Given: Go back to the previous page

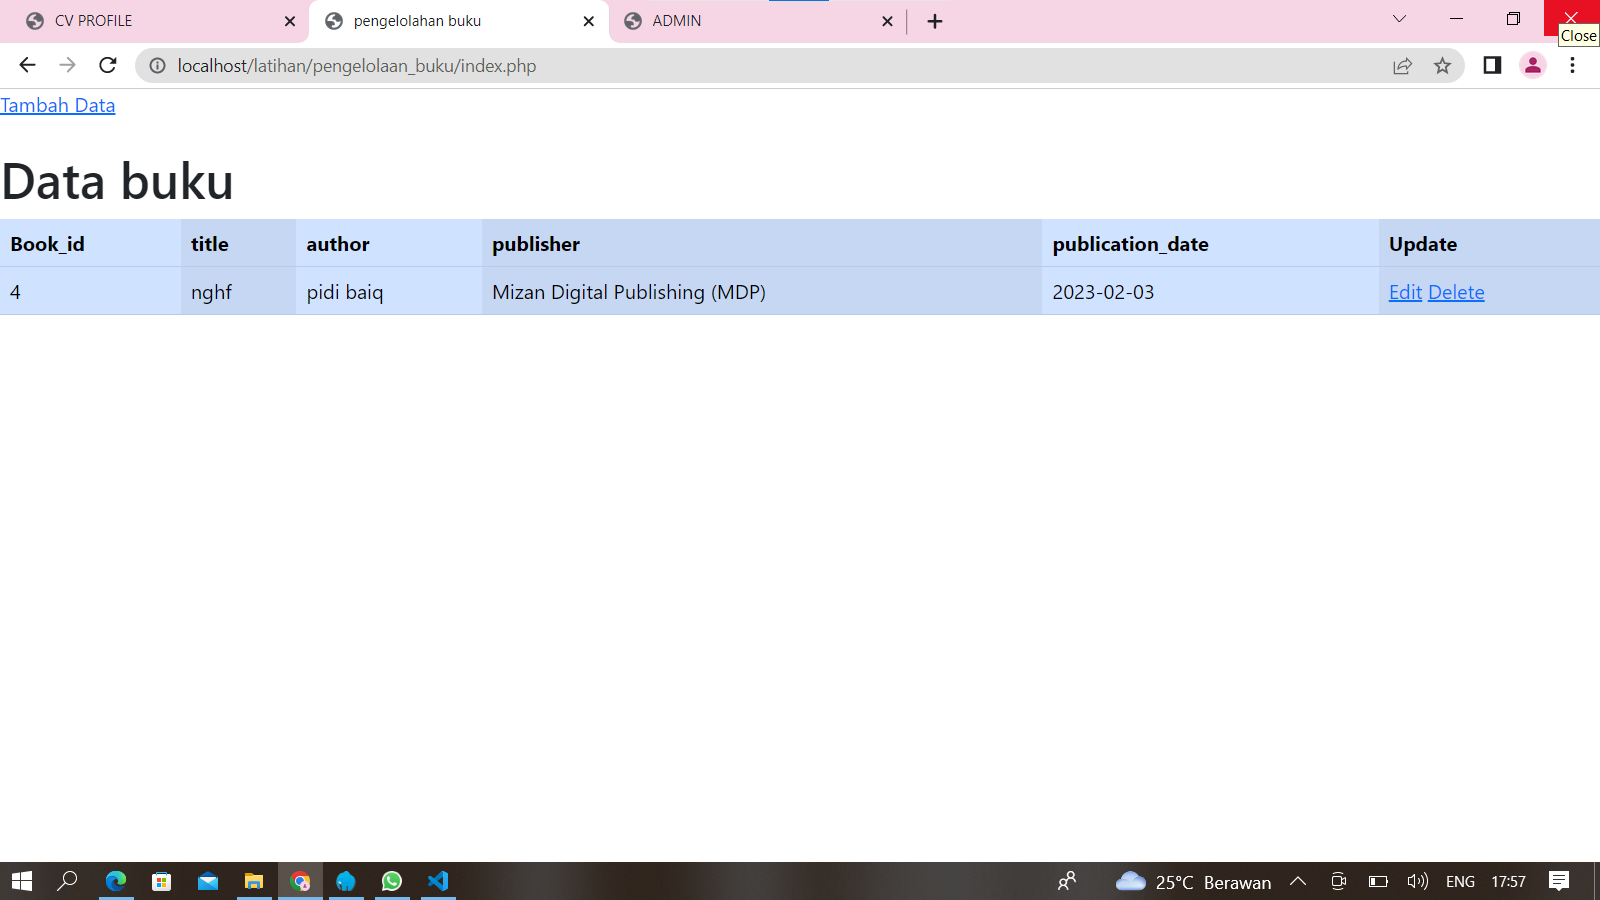Looking at the screenshot, I should [x=27, y=66].
